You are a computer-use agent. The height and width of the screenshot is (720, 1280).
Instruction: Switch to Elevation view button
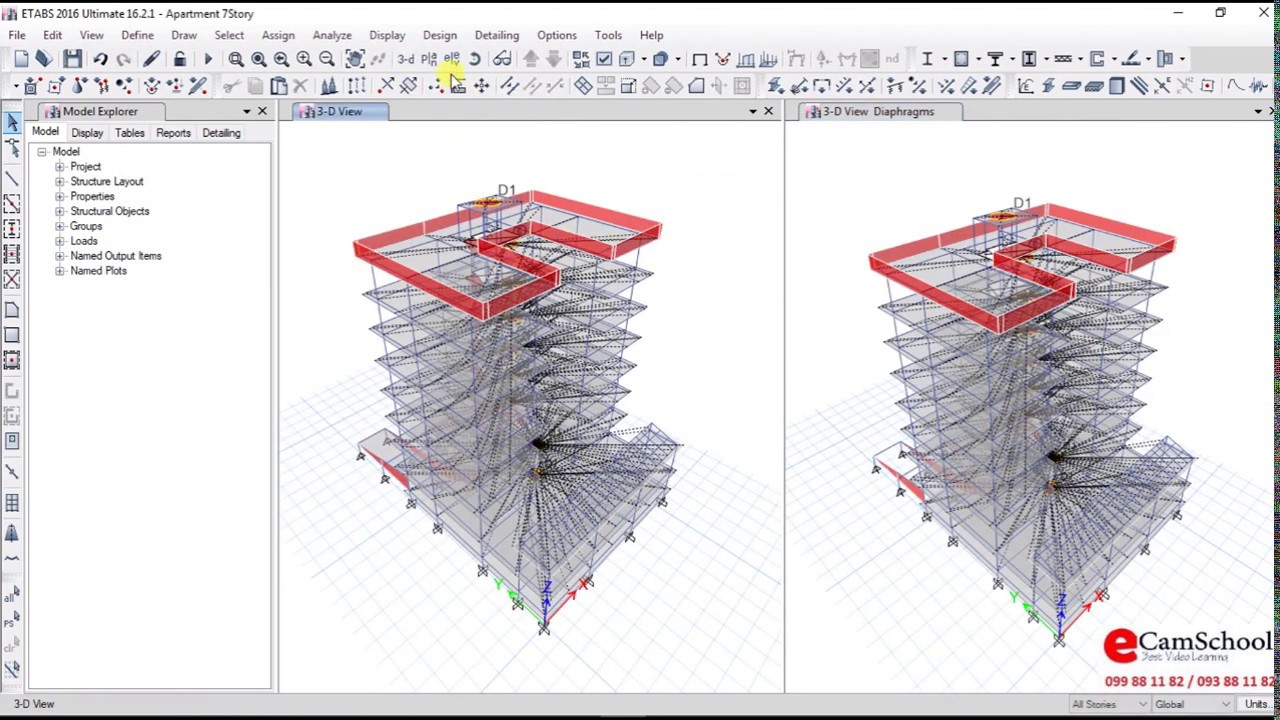pyautogui.click(x=452, y=59)
